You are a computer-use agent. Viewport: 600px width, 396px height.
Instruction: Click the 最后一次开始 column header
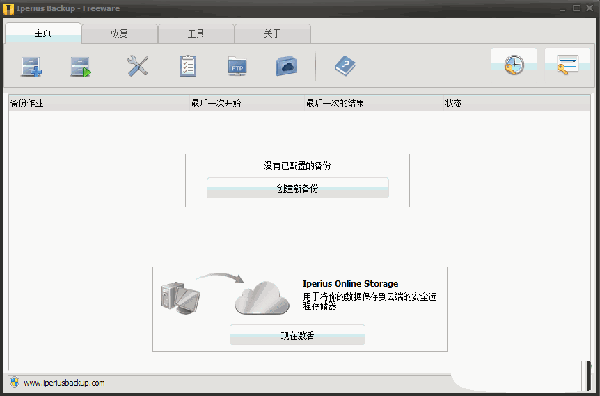pos(247,103)
